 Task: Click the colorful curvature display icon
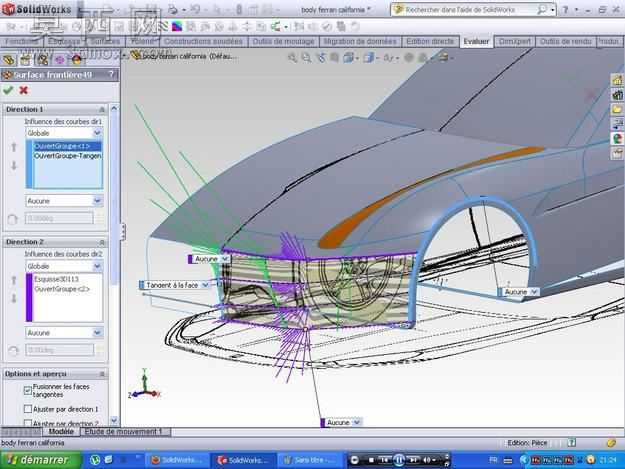point(177,27)
